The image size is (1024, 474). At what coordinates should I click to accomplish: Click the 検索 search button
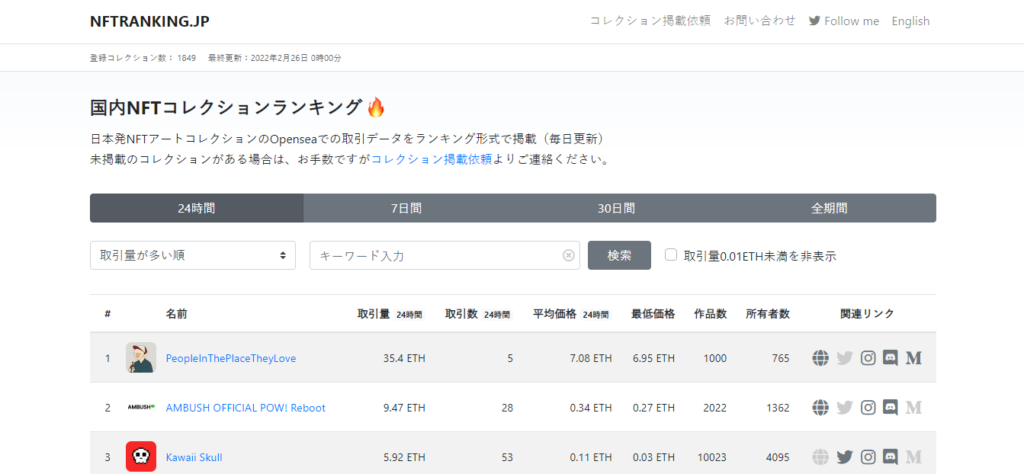pos(619,255)
